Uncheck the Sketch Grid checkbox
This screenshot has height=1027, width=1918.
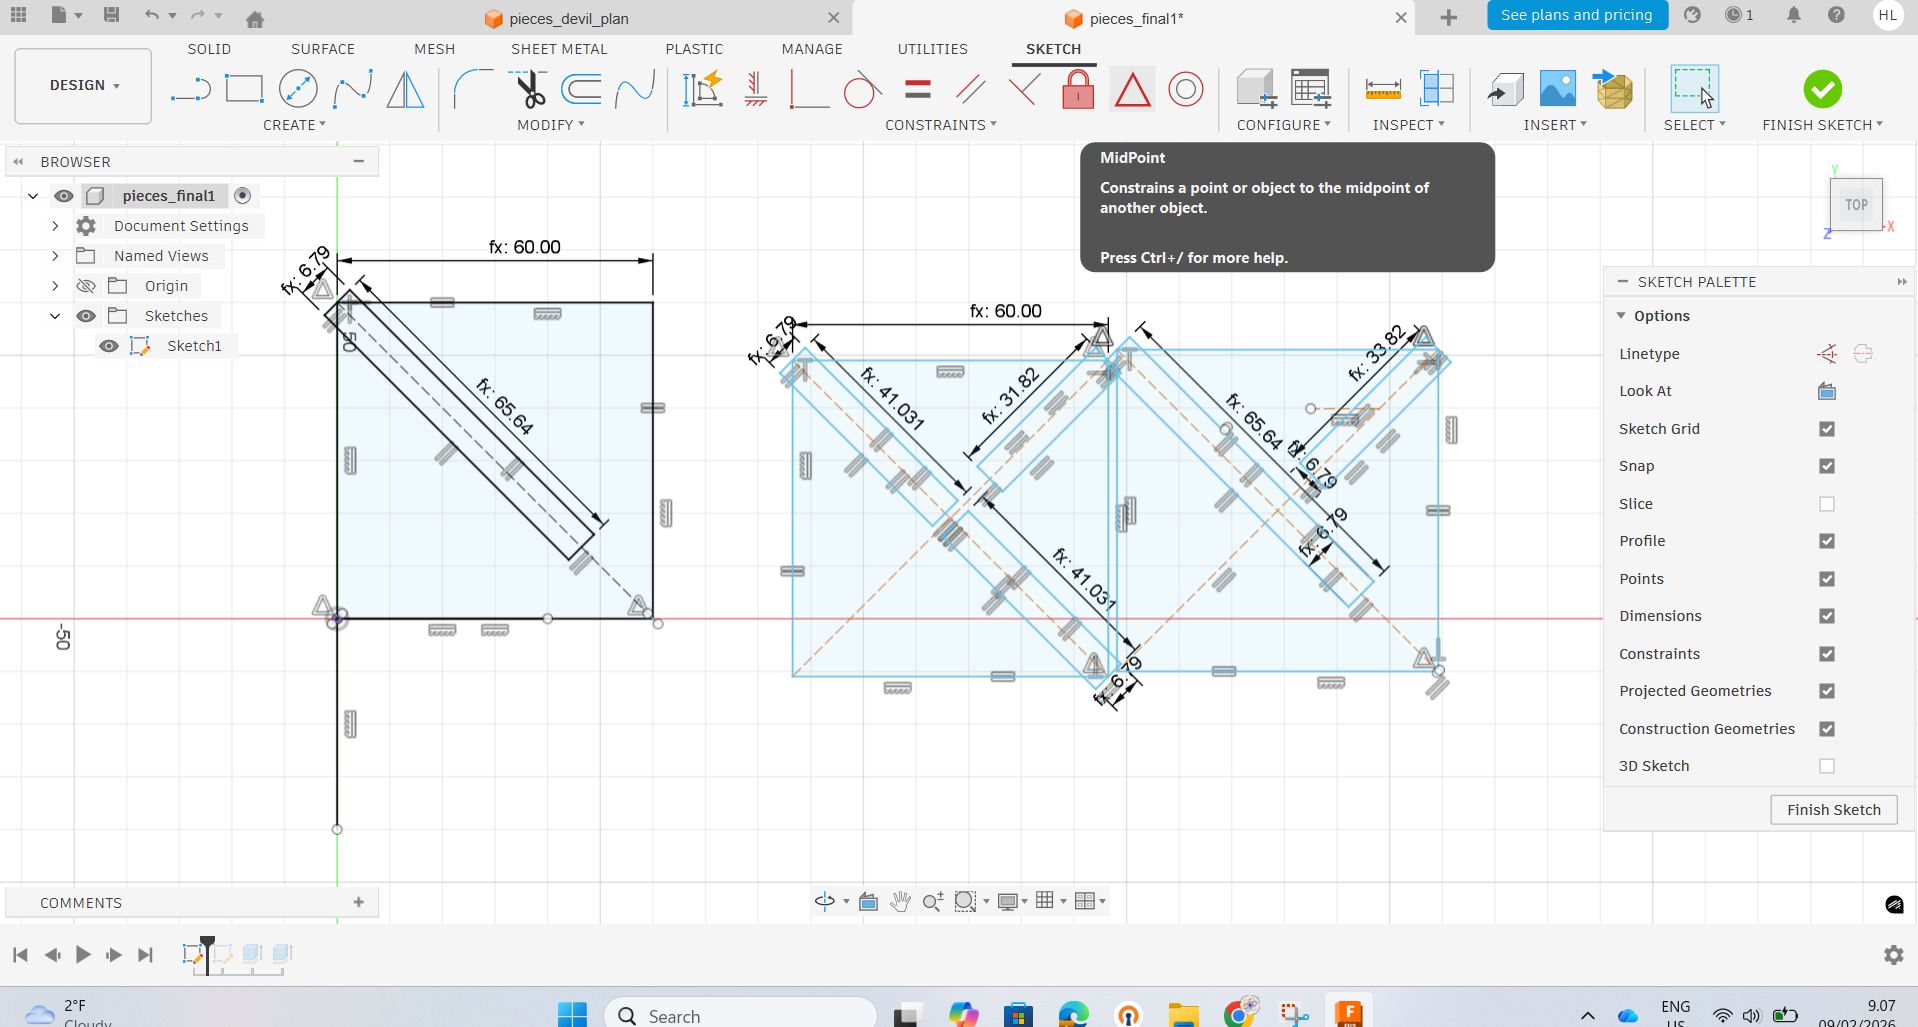click(x=1827, y=429)
